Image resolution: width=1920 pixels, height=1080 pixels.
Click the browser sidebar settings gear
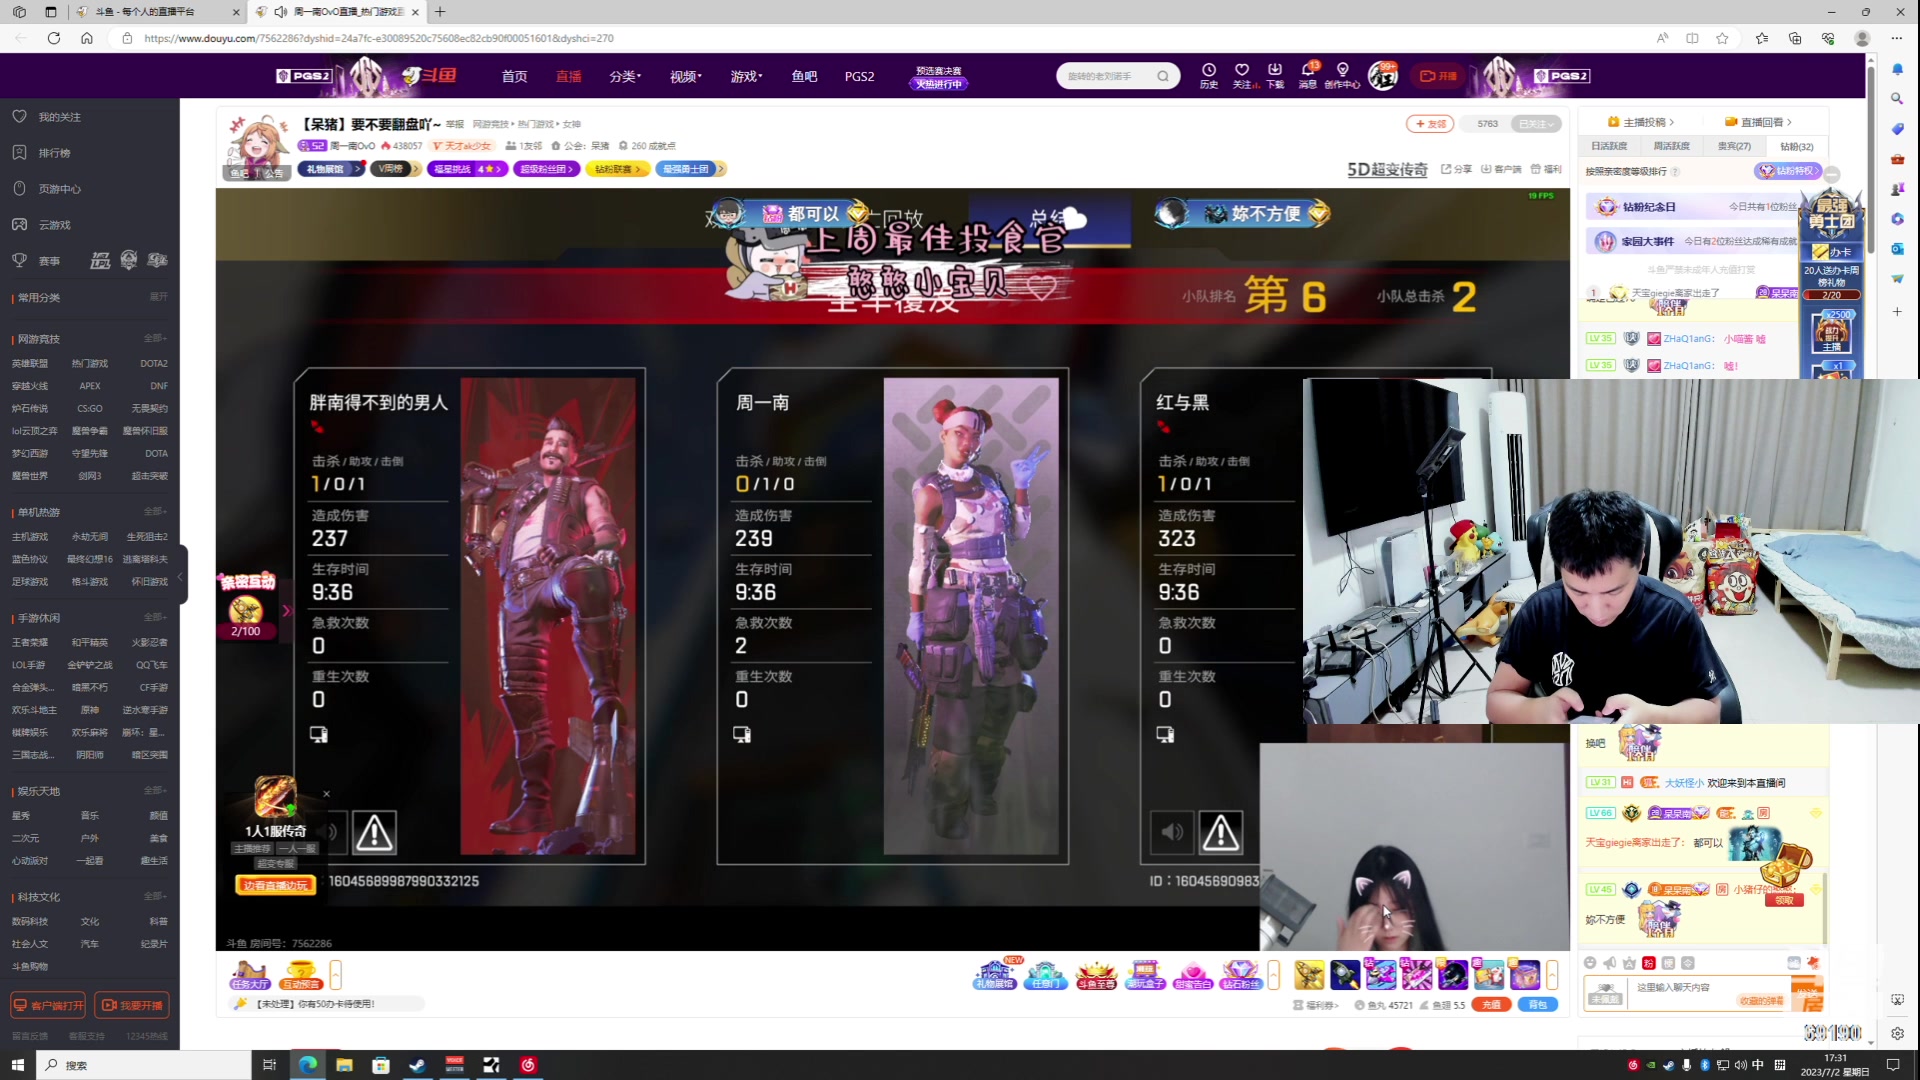1897,1033
